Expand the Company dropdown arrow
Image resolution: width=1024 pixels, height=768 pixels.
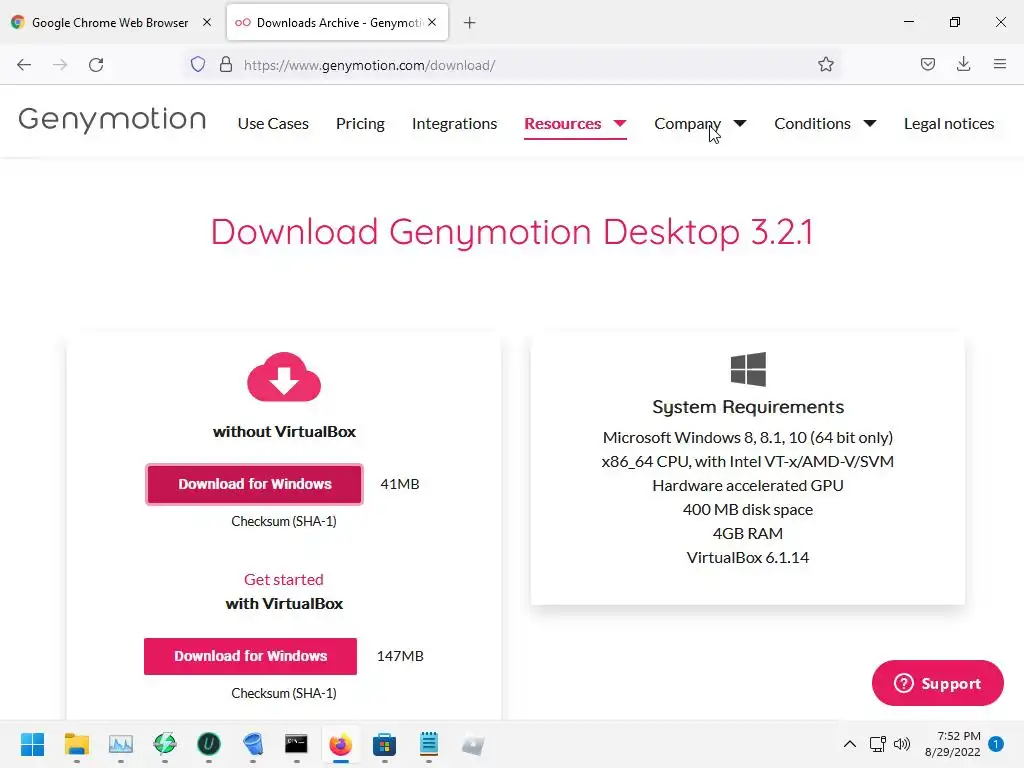pos(740,123)
